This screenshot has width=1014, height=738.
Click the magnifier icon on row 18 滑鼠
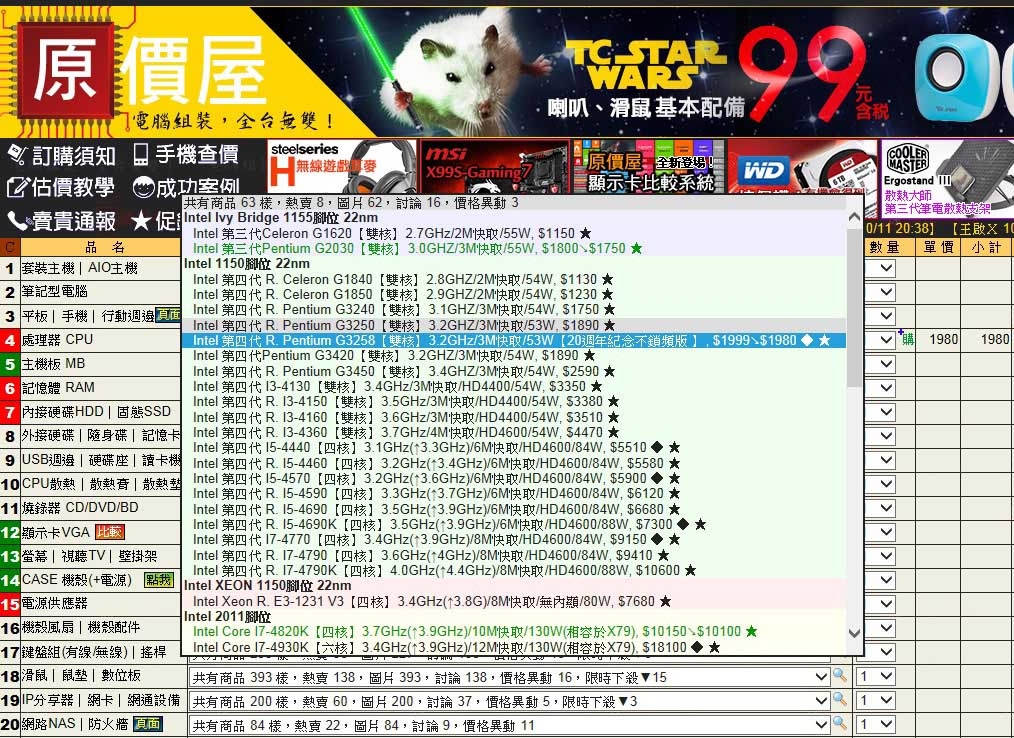(839, 676)
